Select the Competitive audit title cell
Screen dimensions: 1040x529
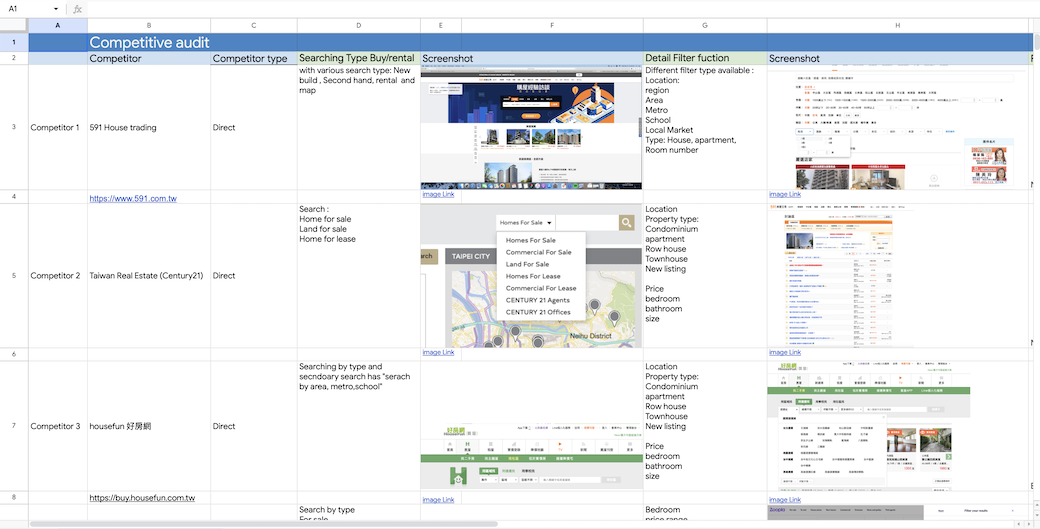tap(149, 42)
